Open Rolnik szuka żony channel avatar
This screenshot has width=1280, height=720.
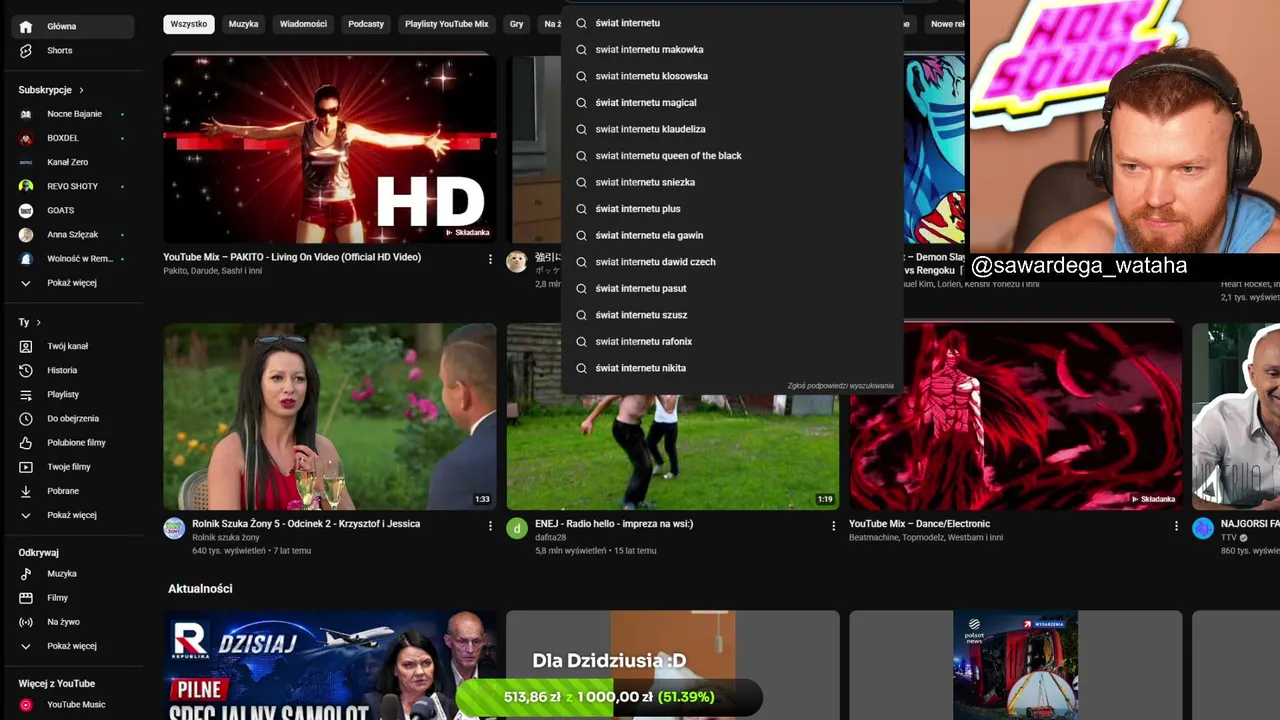(x=174, y=528)
